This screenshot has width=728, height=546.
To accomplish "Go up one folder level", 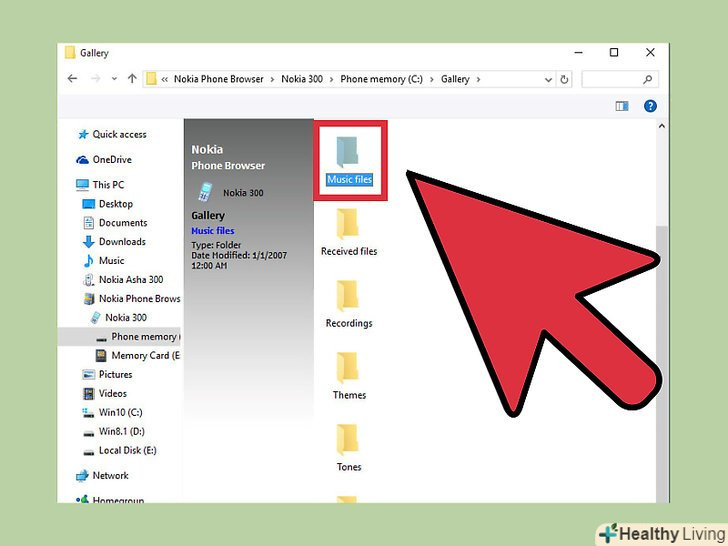I will (x=132, y=78).
